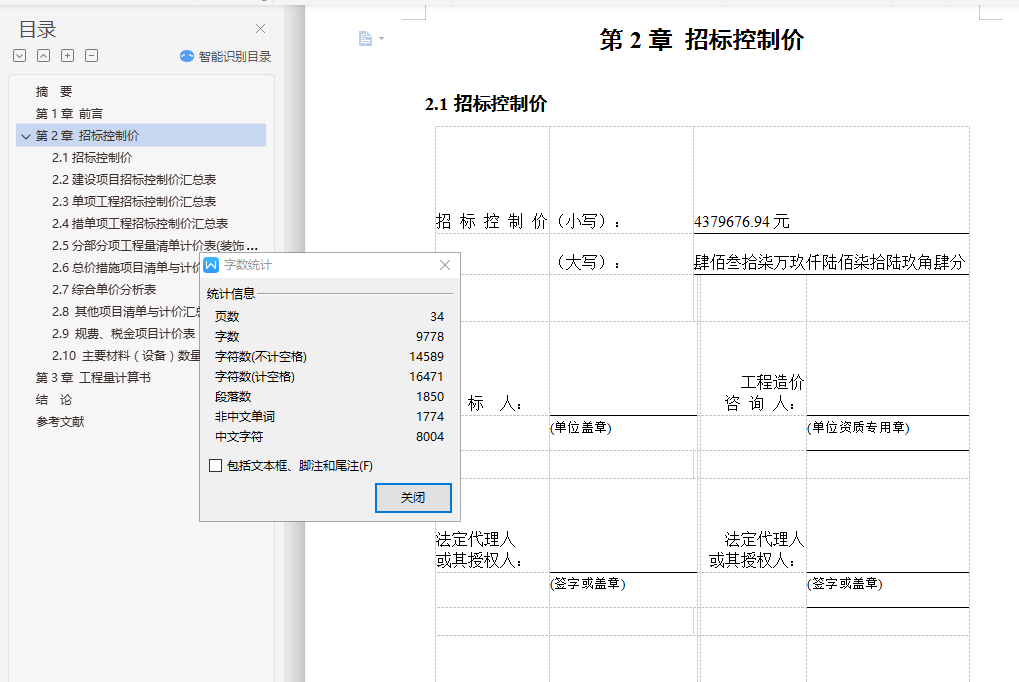Click the 段落数 value 1850
Viewport: 1019px width, 682px height.
(x=430, y=397)
